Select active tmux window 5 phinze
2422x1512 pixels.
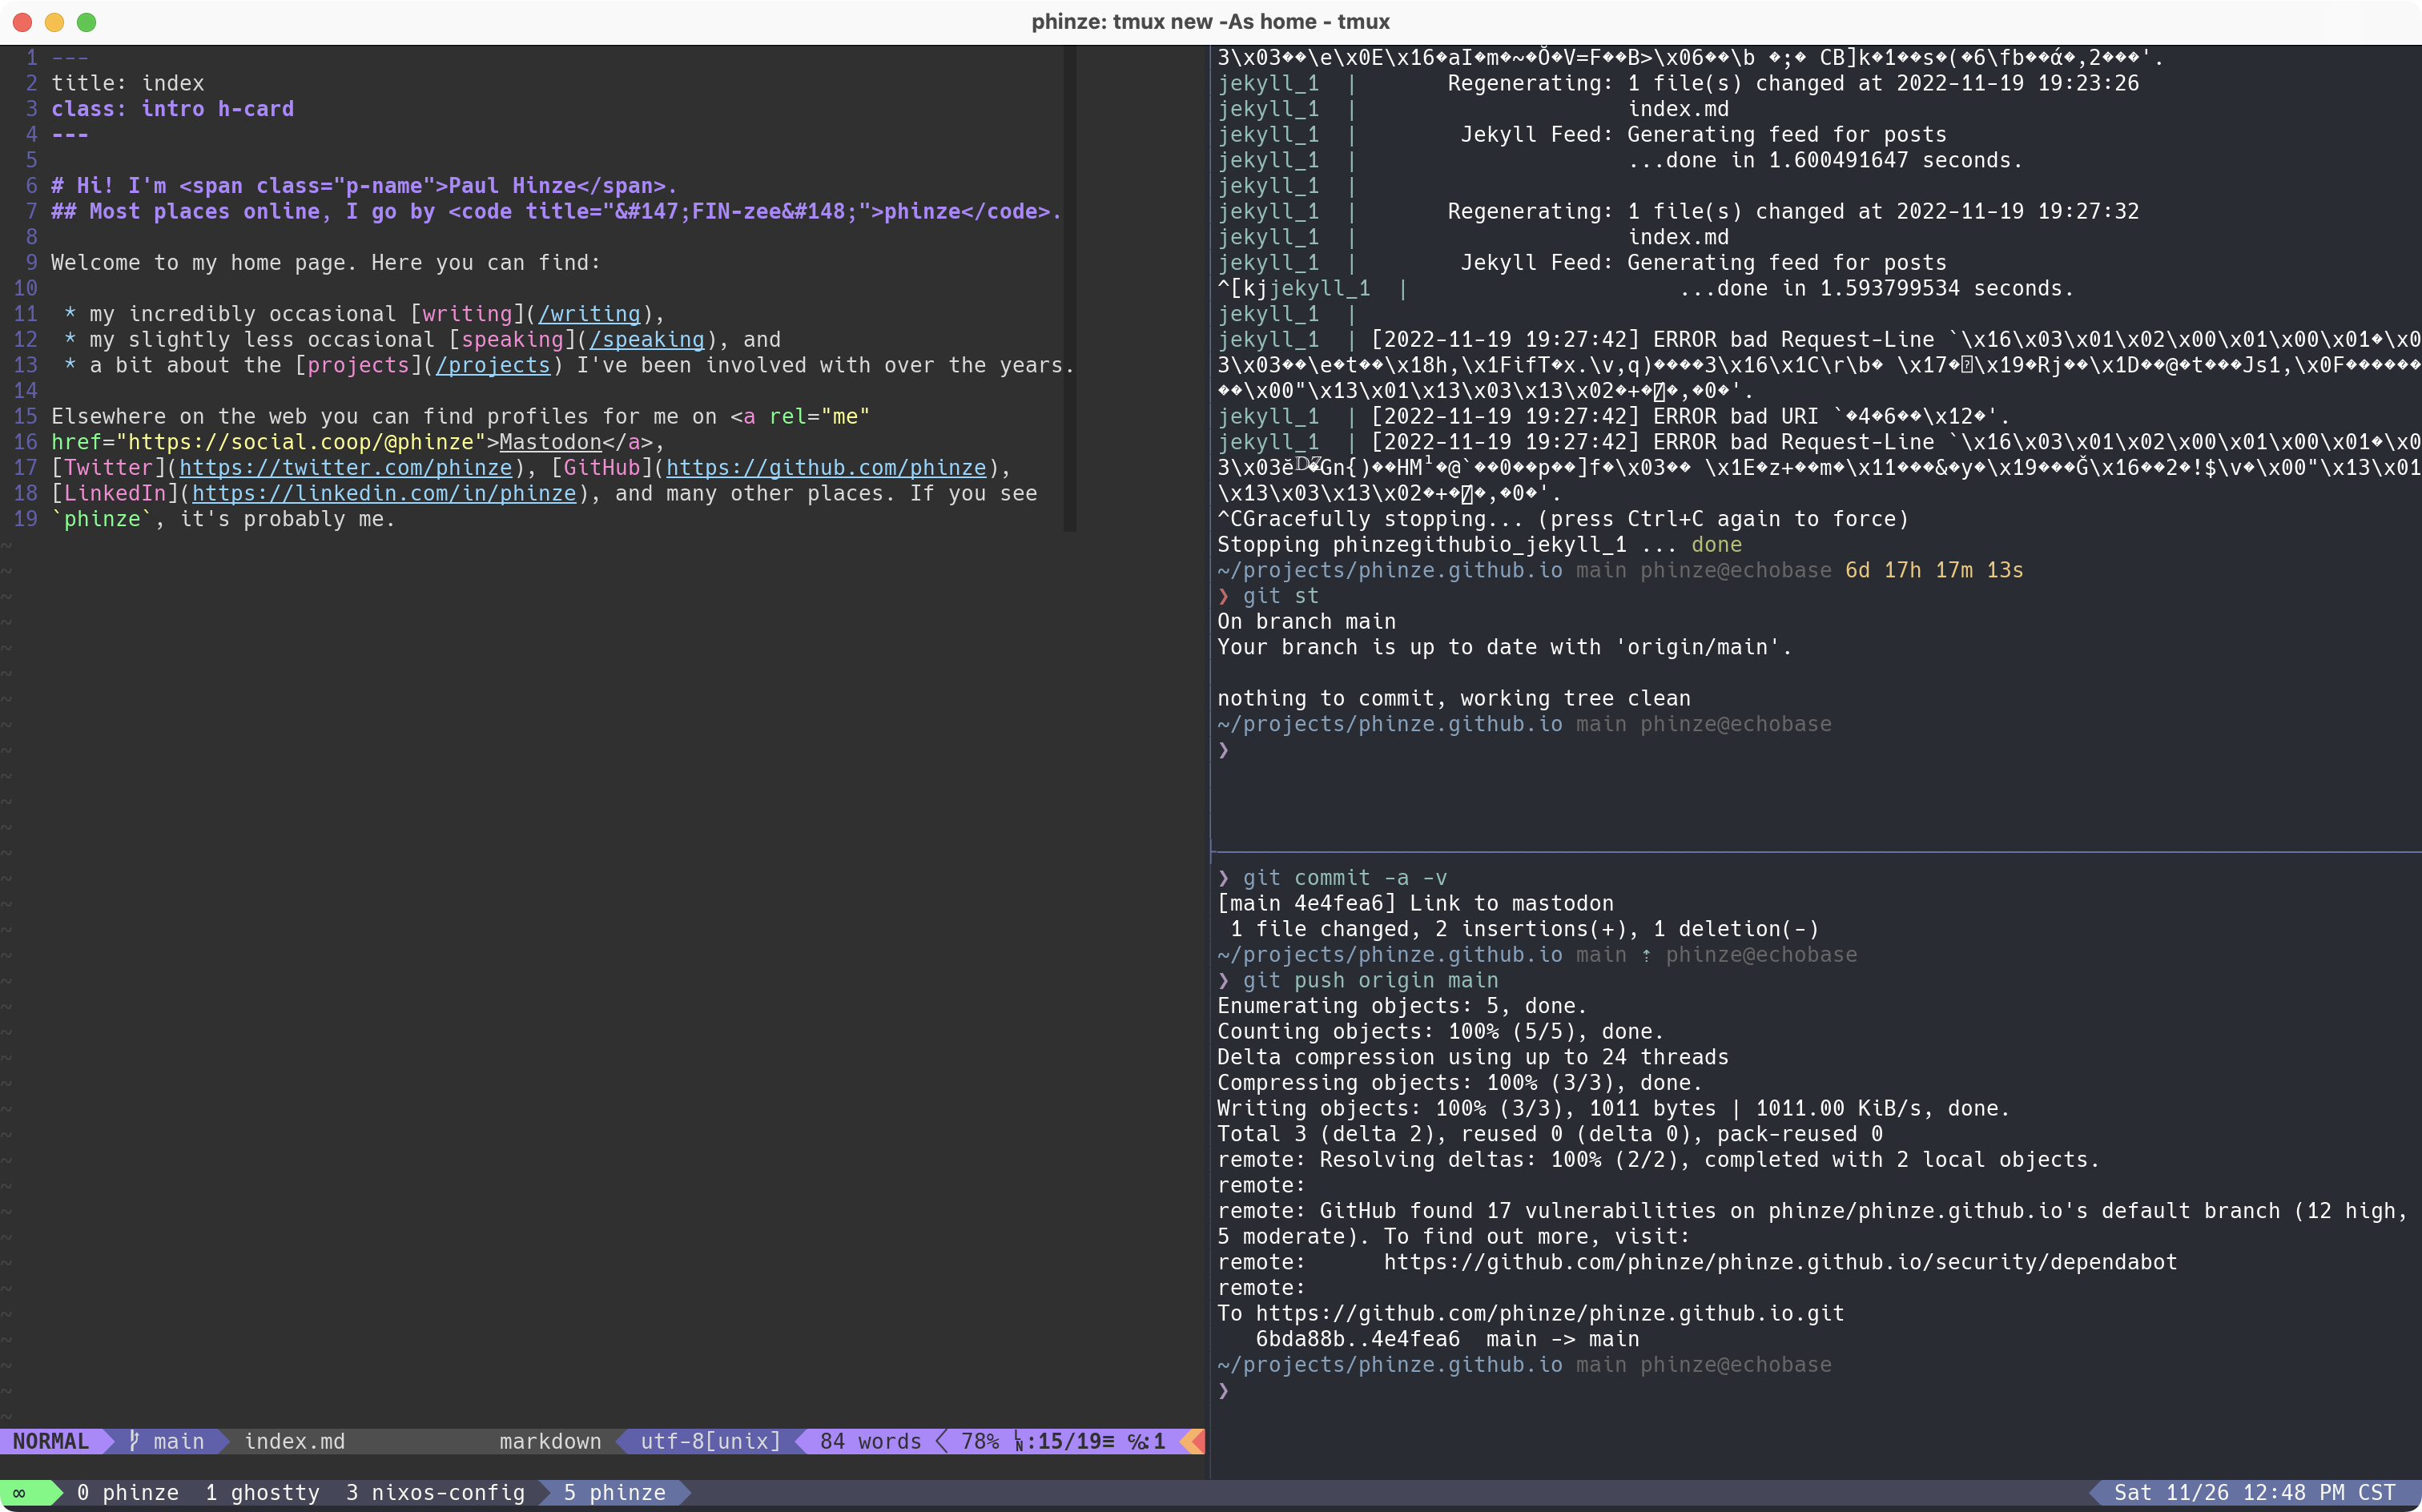point(614,1493)
